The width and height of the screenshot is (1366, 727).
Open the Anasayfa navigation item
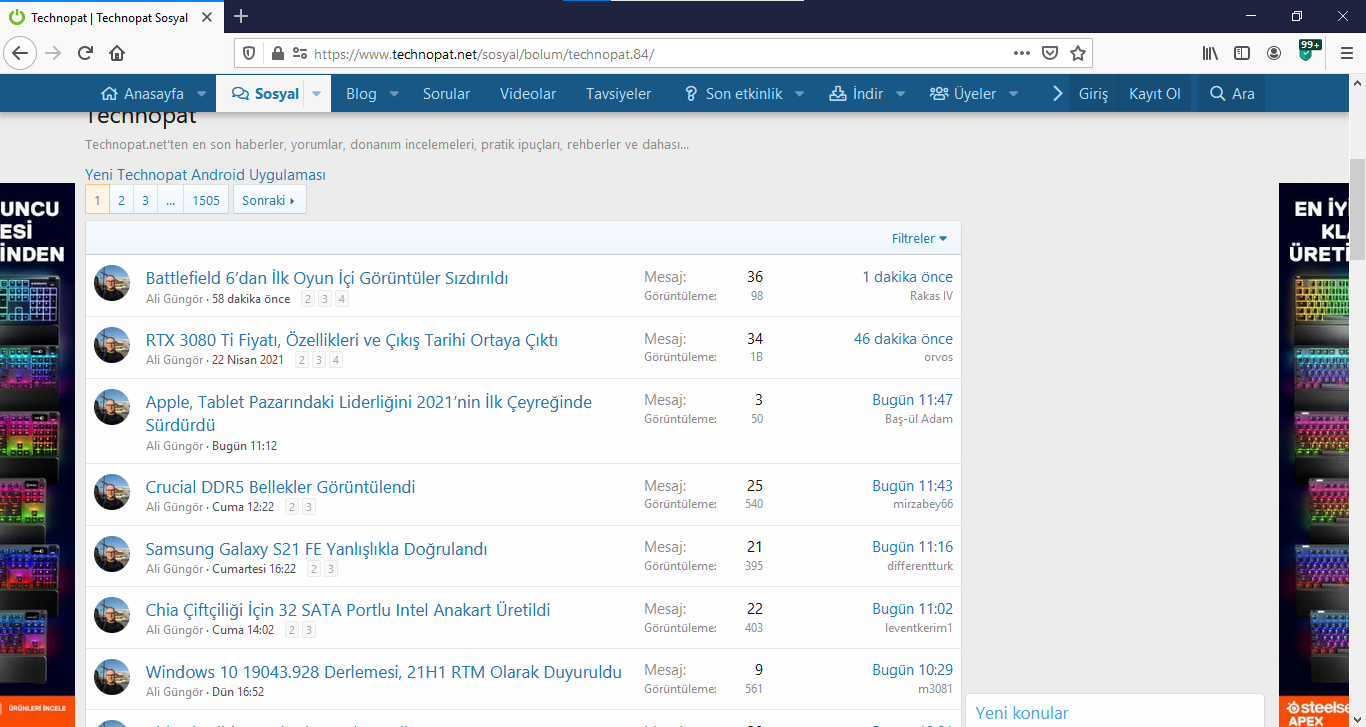tap(142, 94)
